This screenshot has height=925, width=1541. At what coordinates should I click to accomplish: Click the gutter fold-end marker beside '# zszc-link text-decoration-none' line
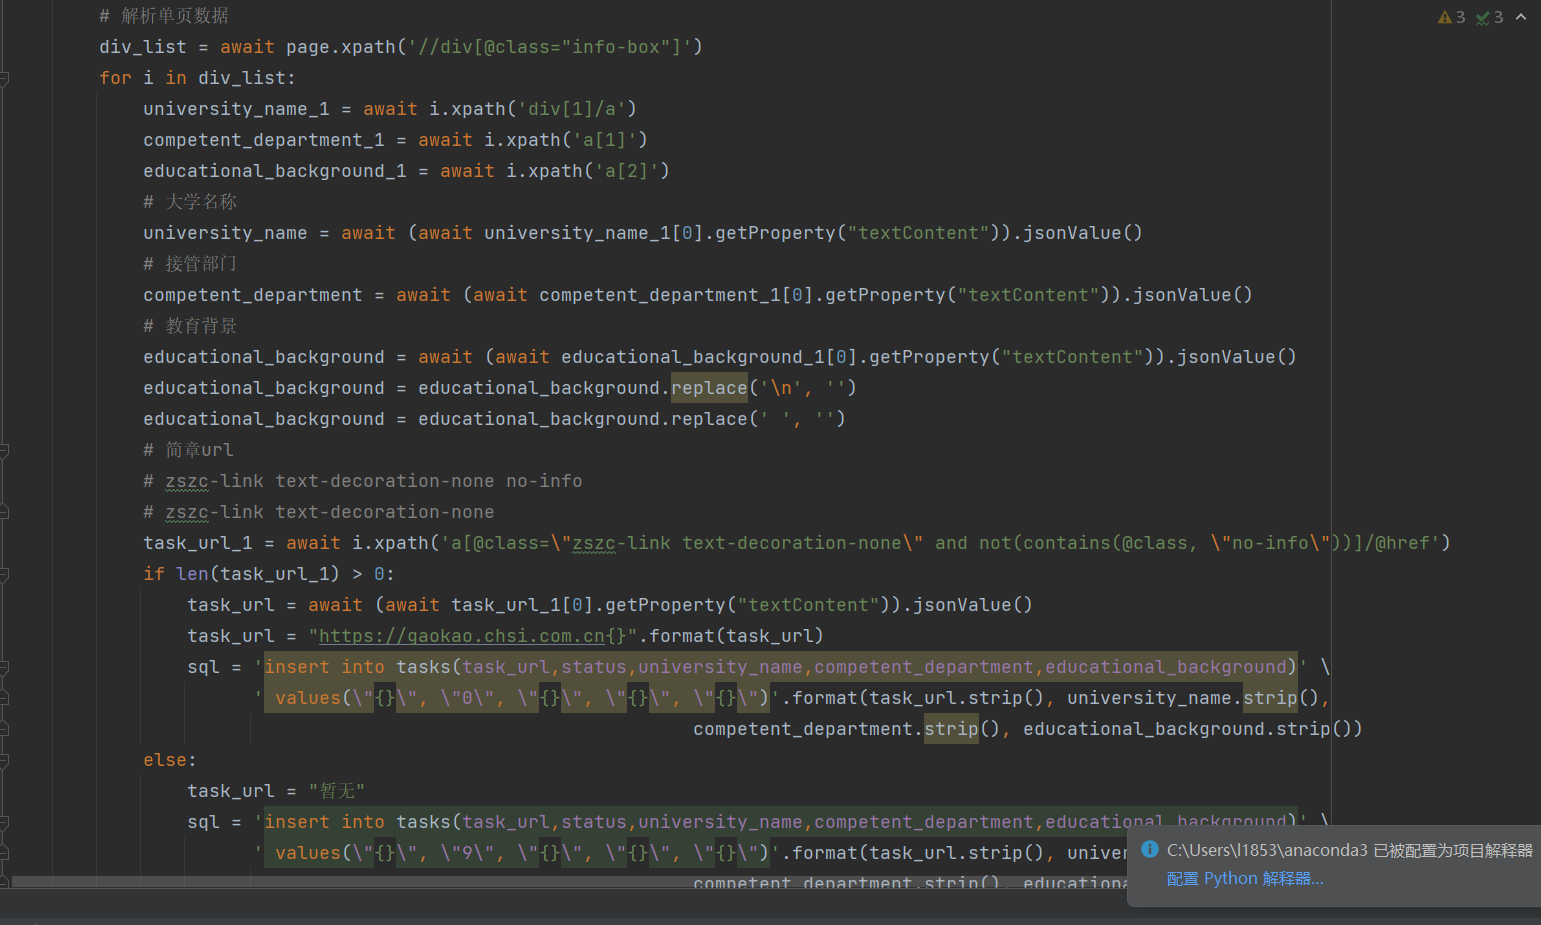tap(4, 512)
